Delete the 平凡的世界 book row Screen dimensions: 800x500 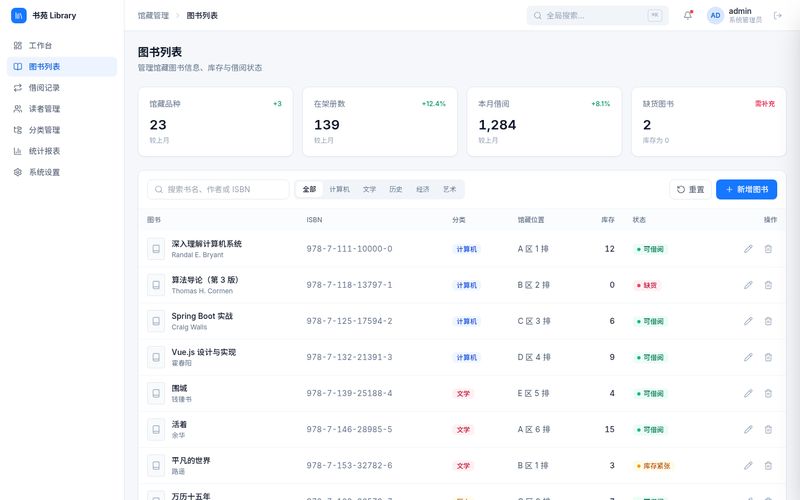coord(768,466)
